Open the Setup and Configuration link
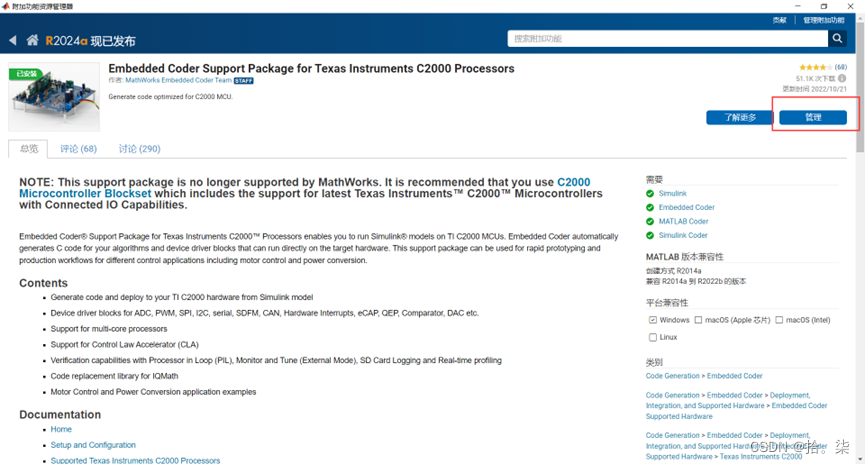 tap(93, 445)
